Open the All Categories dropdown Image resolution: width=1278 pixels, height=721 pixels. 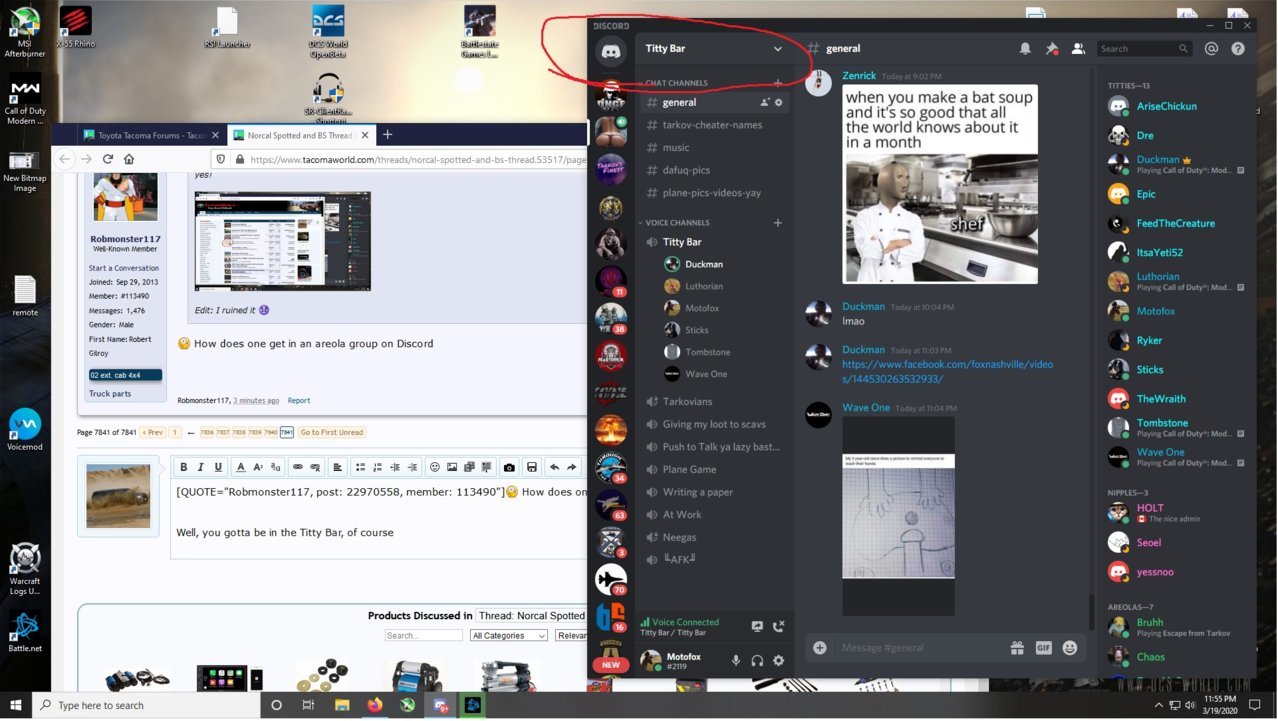(509, 635)
